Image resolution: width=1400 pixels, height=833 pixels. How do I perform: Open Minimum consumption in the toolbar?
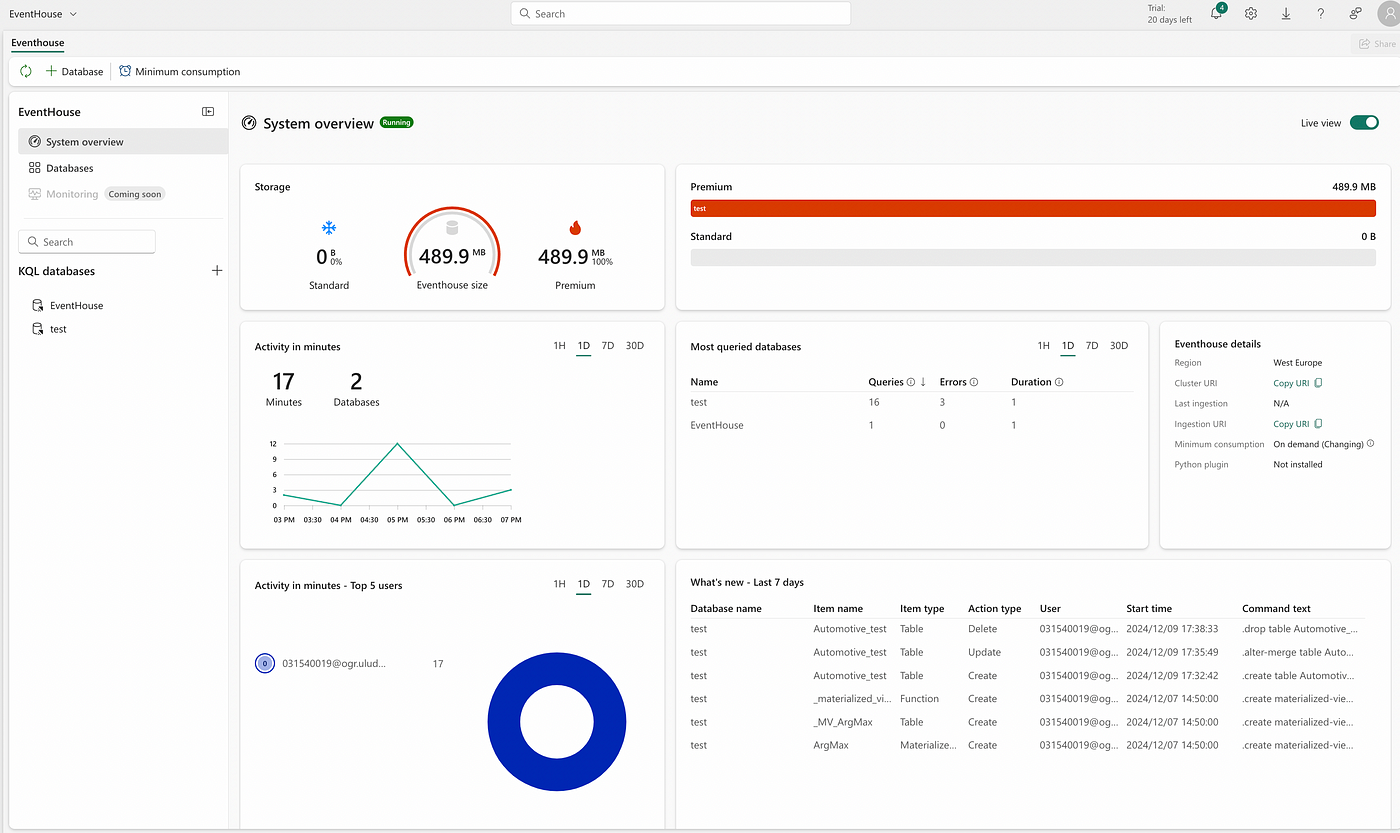click(x=180, y=72)
